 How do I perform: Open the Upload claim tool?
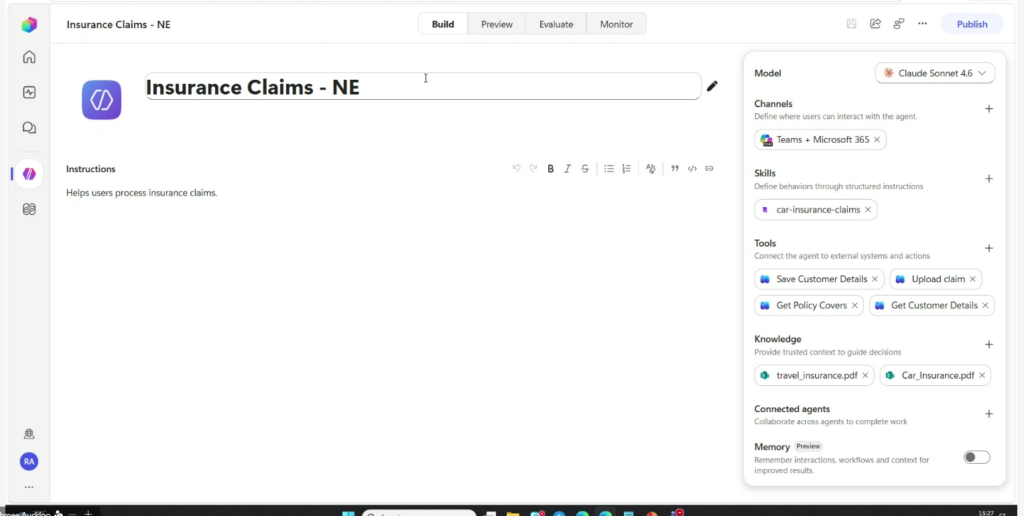point(936,279)
